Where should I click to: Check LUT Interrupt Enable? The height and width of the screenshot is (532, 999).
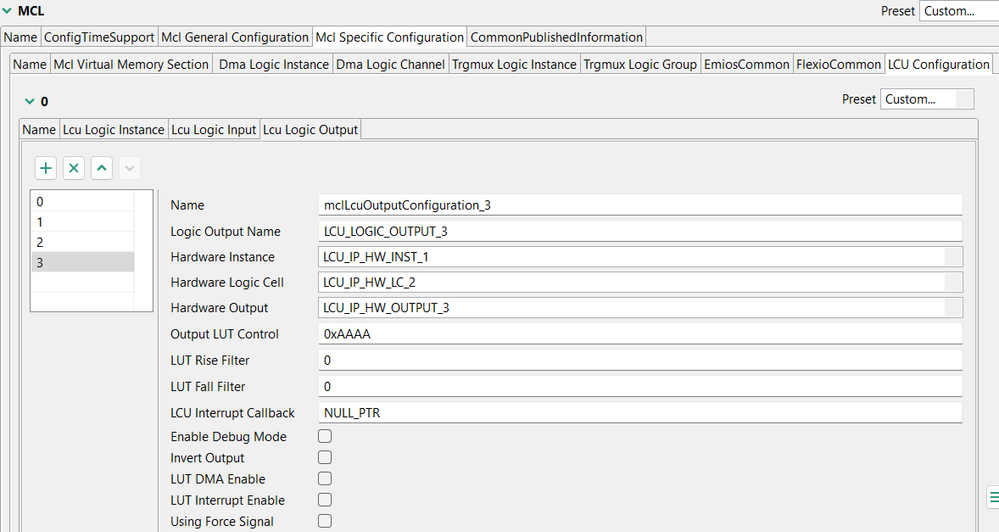tap(325, 500)
